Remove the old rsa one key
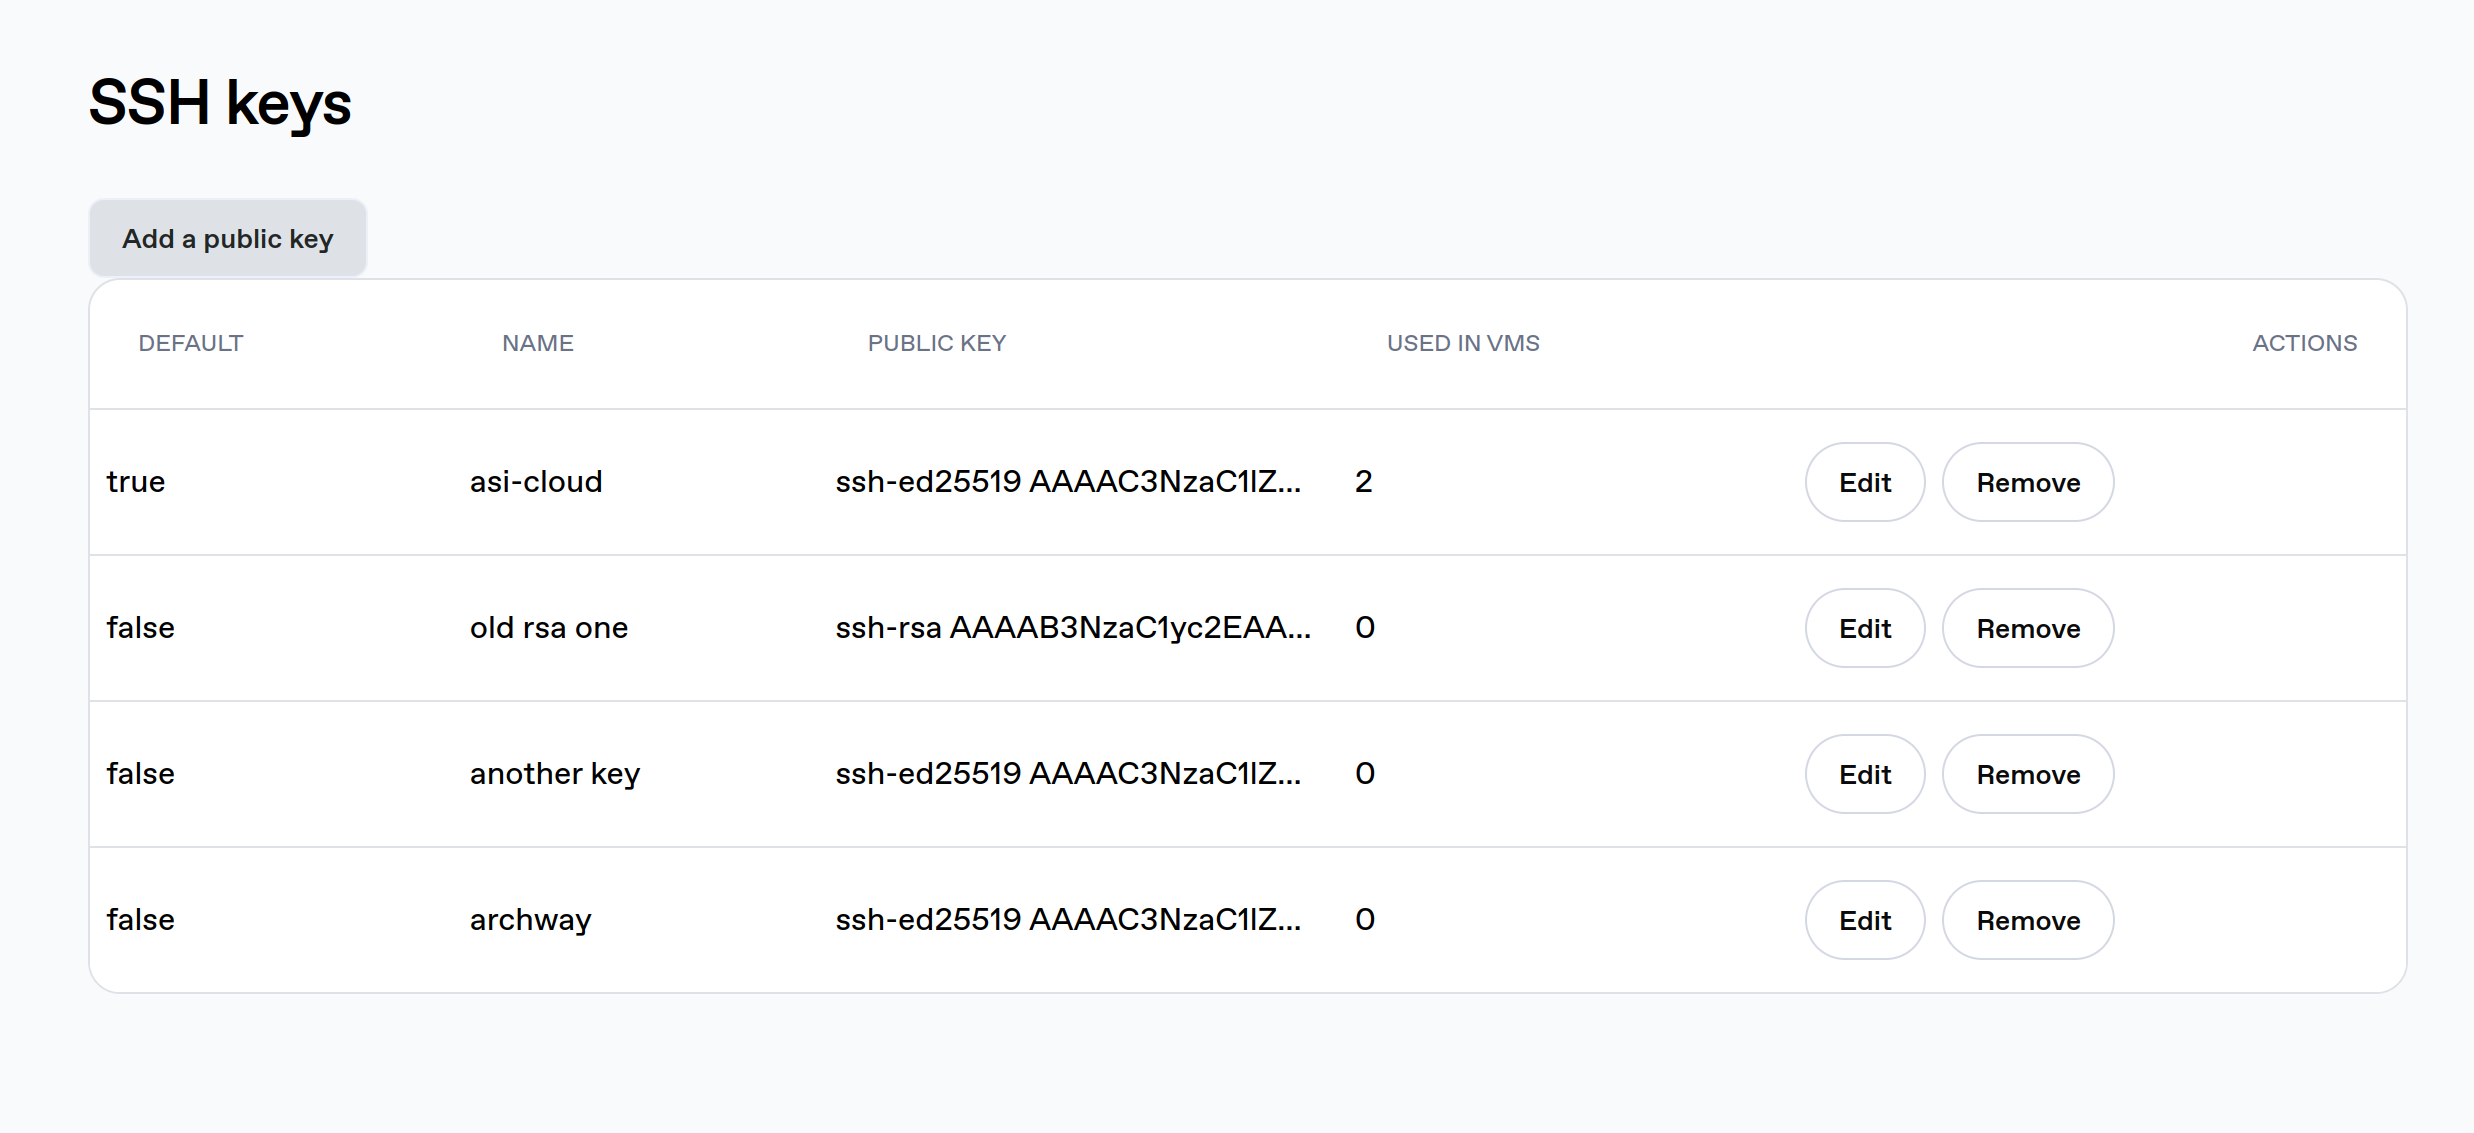 (2027, 628)
